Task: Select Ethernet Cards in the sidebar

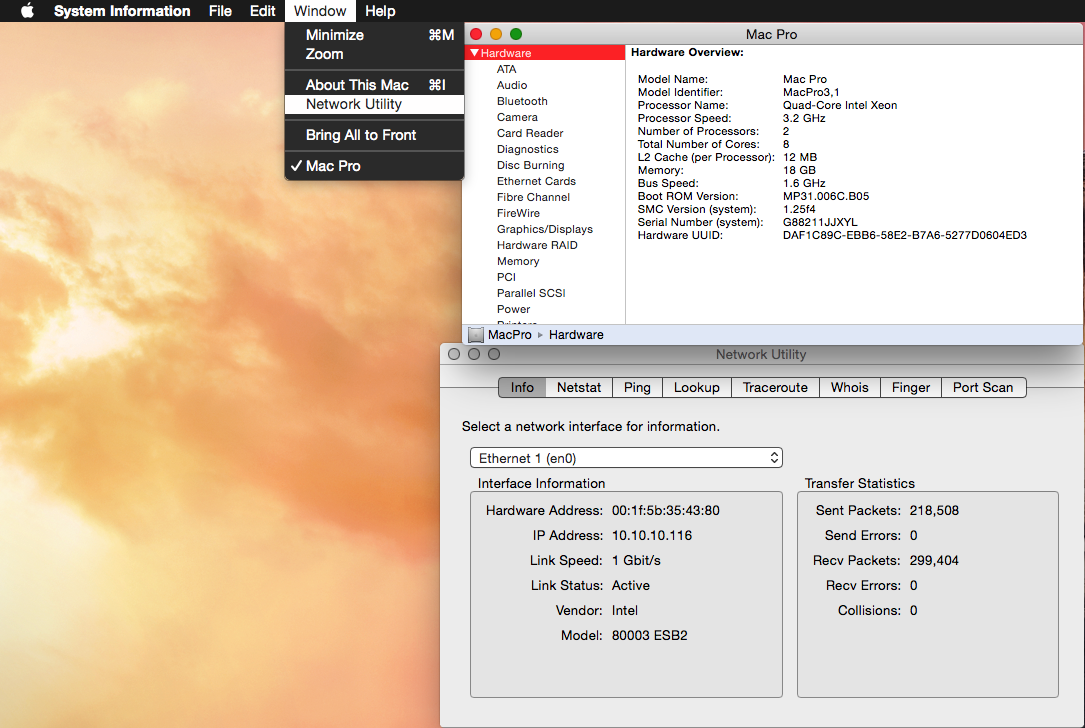Action: (536, 181)
